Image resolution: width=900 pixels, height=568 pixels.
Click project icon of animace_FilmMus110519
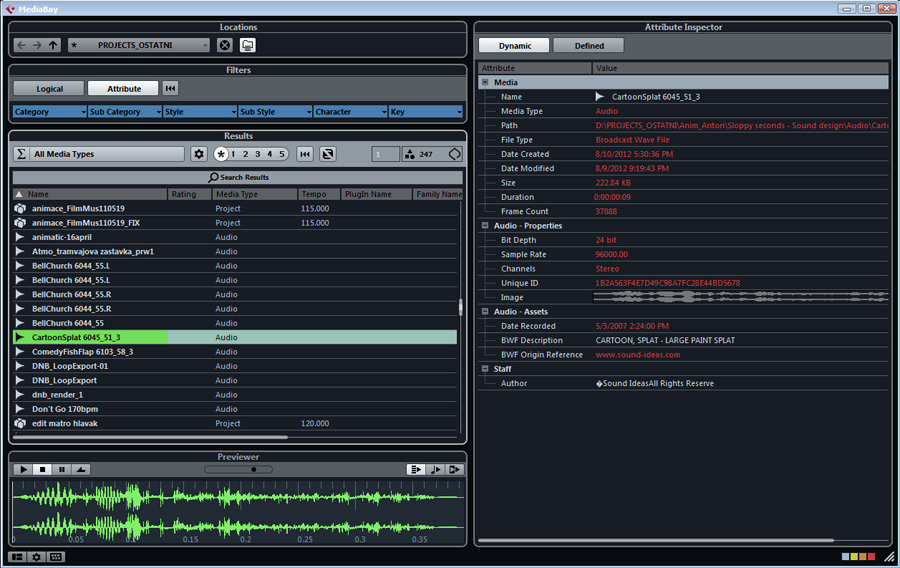tap(20, 208)
